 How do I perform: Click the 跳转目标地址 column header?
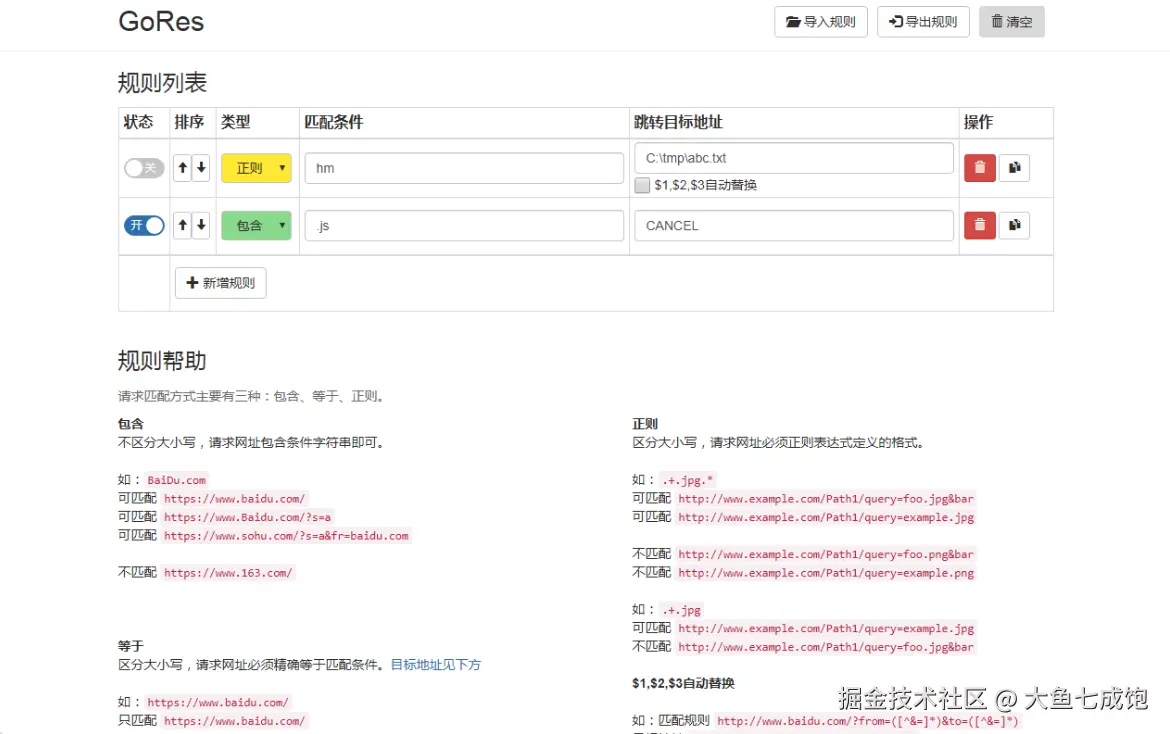(678, 122)
